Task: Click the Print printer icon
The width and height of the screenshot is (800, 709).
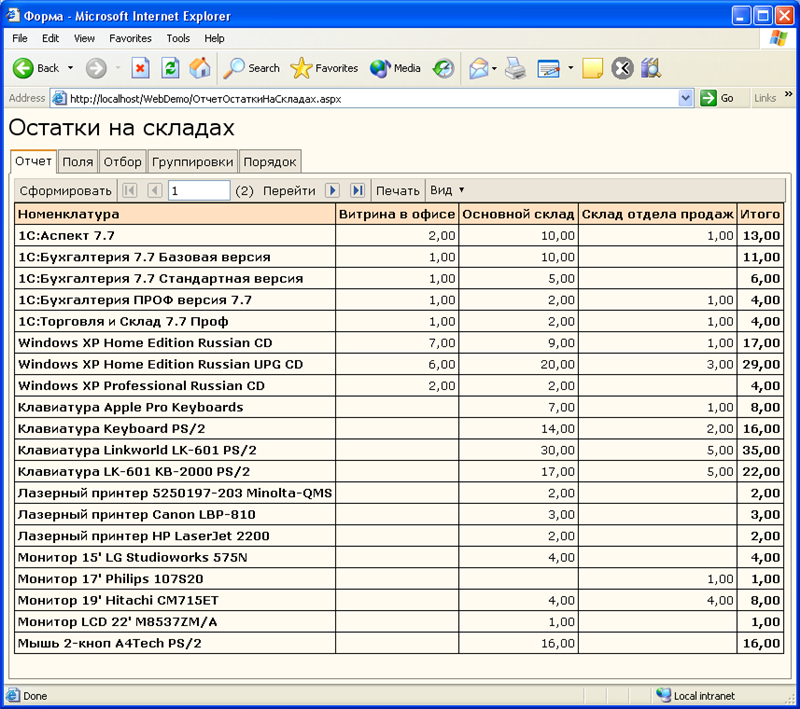Action: point(515,68)
